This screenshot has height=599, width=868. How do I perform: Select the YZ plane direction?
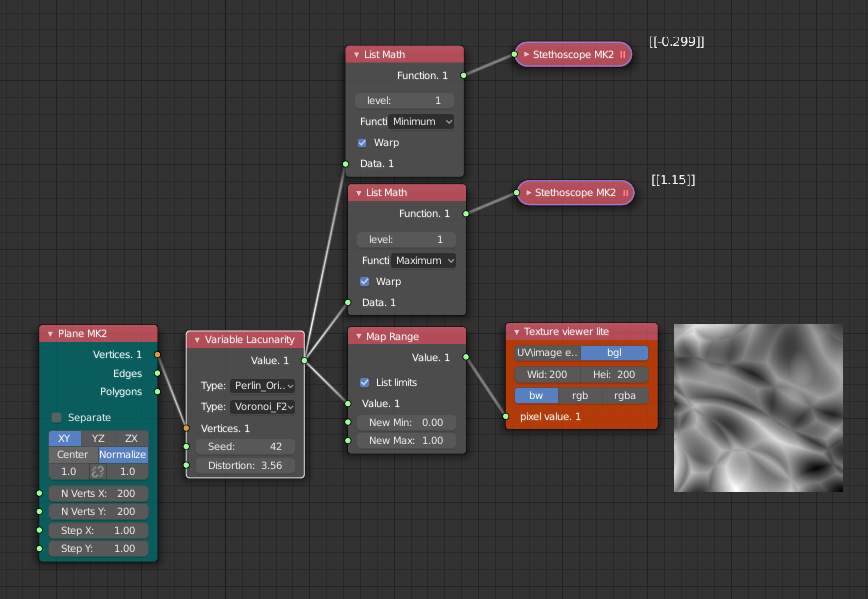(98, 438)
